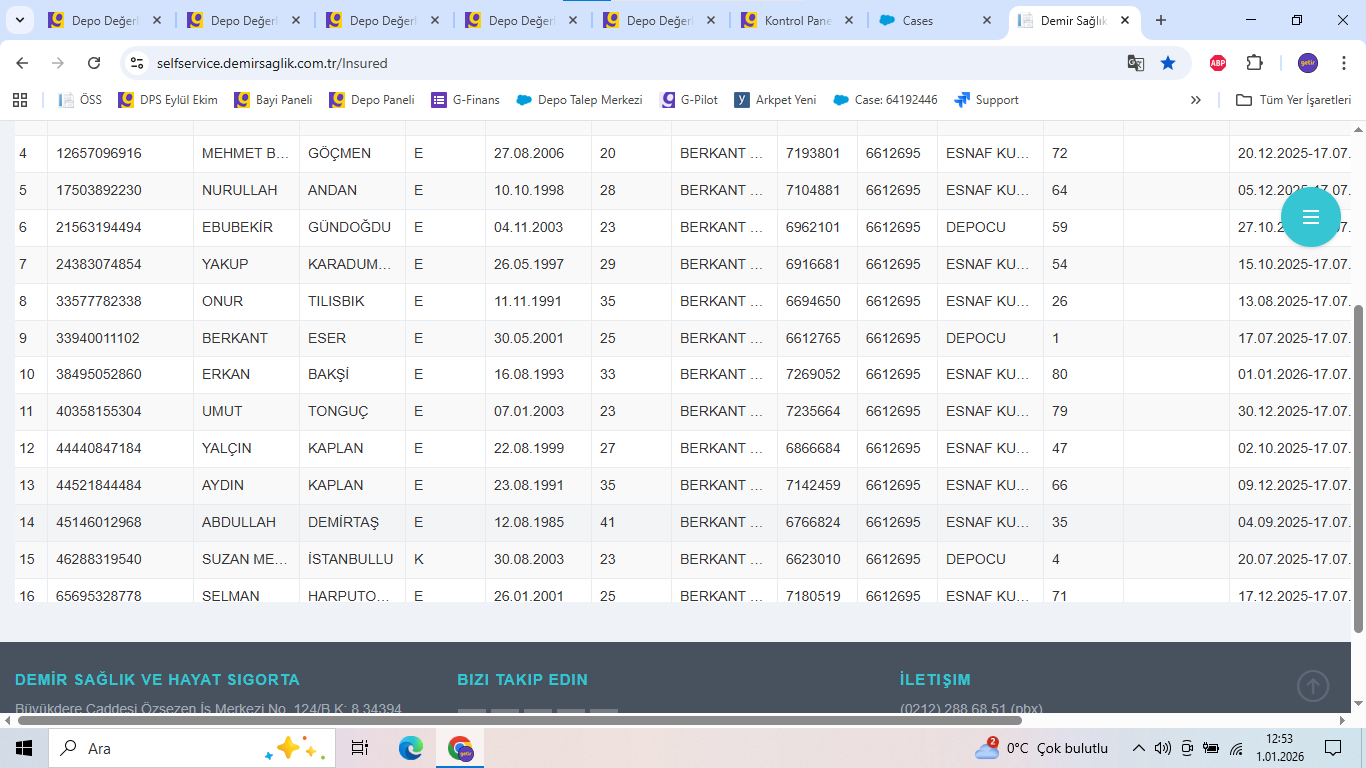The height and width of the screenshot is (768, 1366).
Task: Click the page vertical scrollbar
Action: tap(1358, 468)
